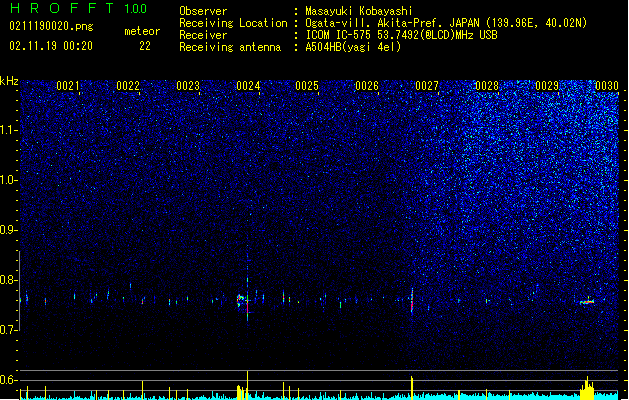This screenshot has height=400, width=629.
Task: Click the 1.1 kHz axis label
Action: pos(9,130)
